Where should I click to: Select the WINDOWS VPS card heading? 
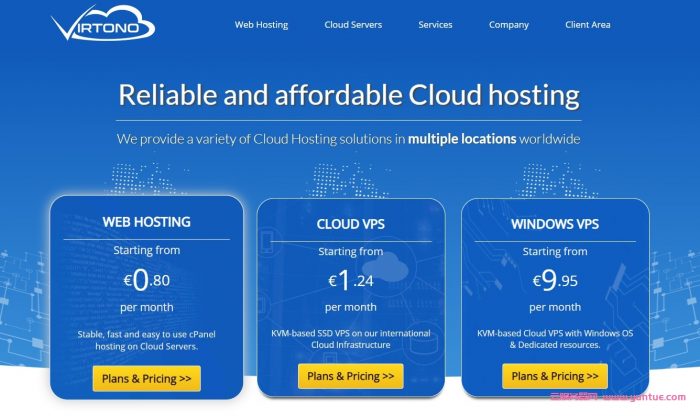point(555,224)
